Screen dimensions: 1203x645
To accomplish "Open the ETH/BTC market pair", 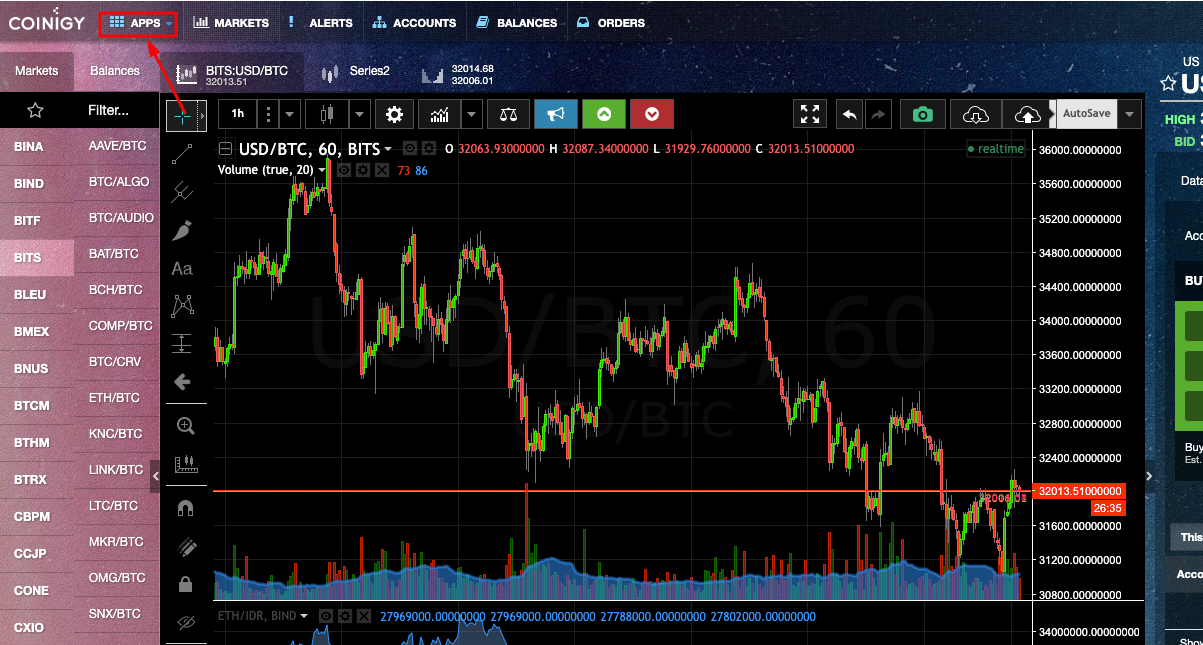I will [115, 397].
